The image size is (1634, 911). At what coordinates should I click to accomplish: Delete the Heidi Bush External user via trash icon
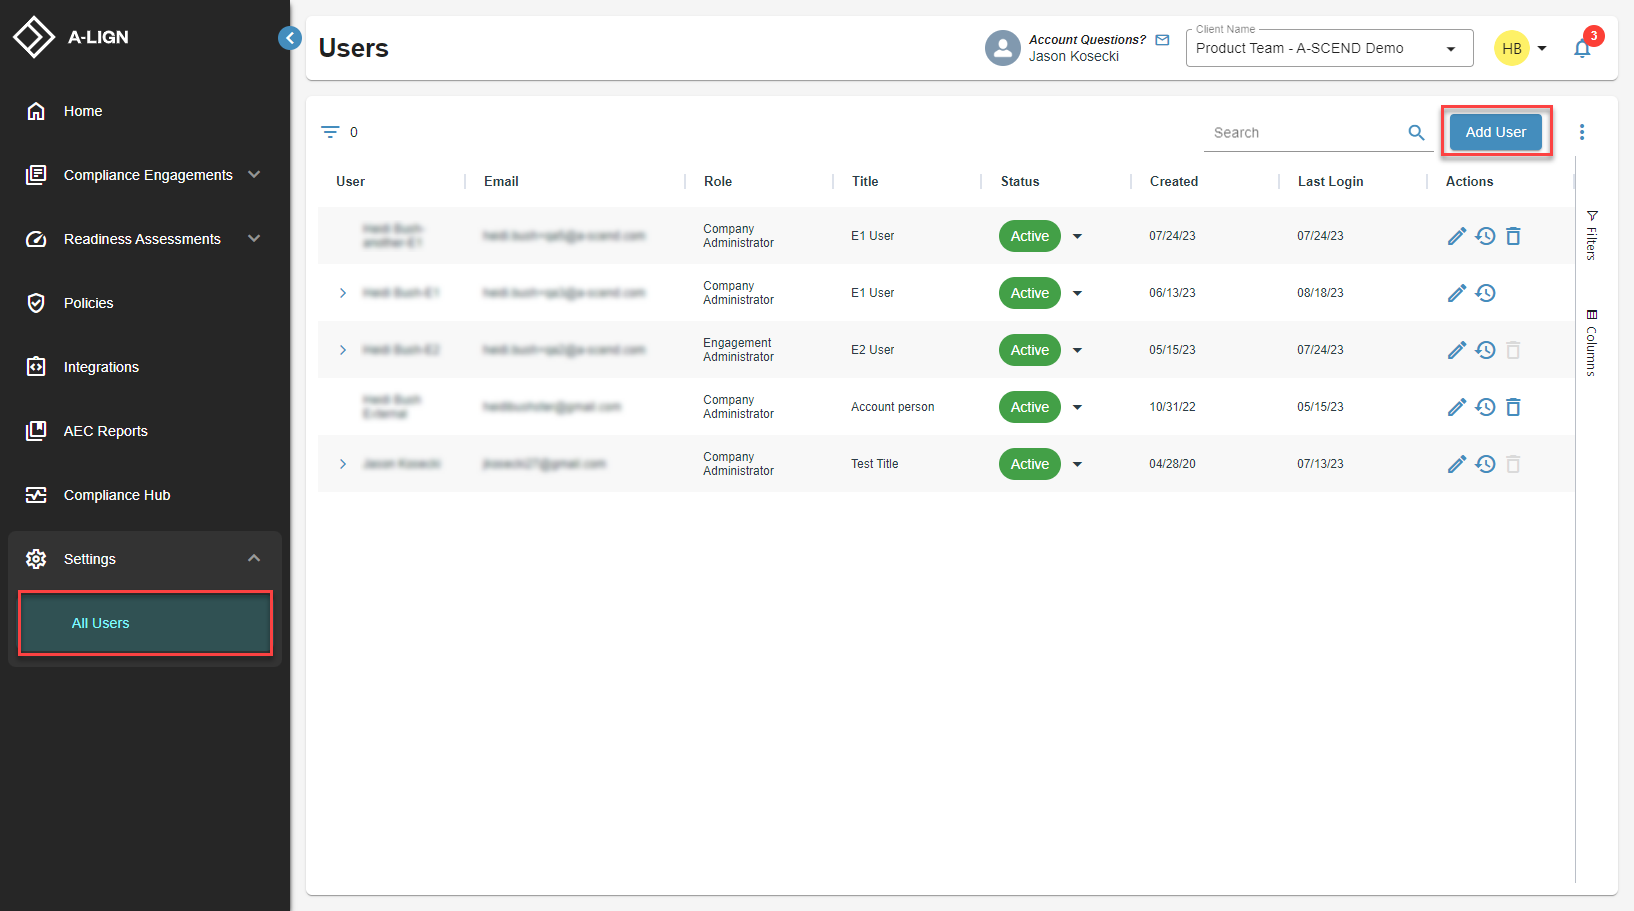pos(1513,407)
